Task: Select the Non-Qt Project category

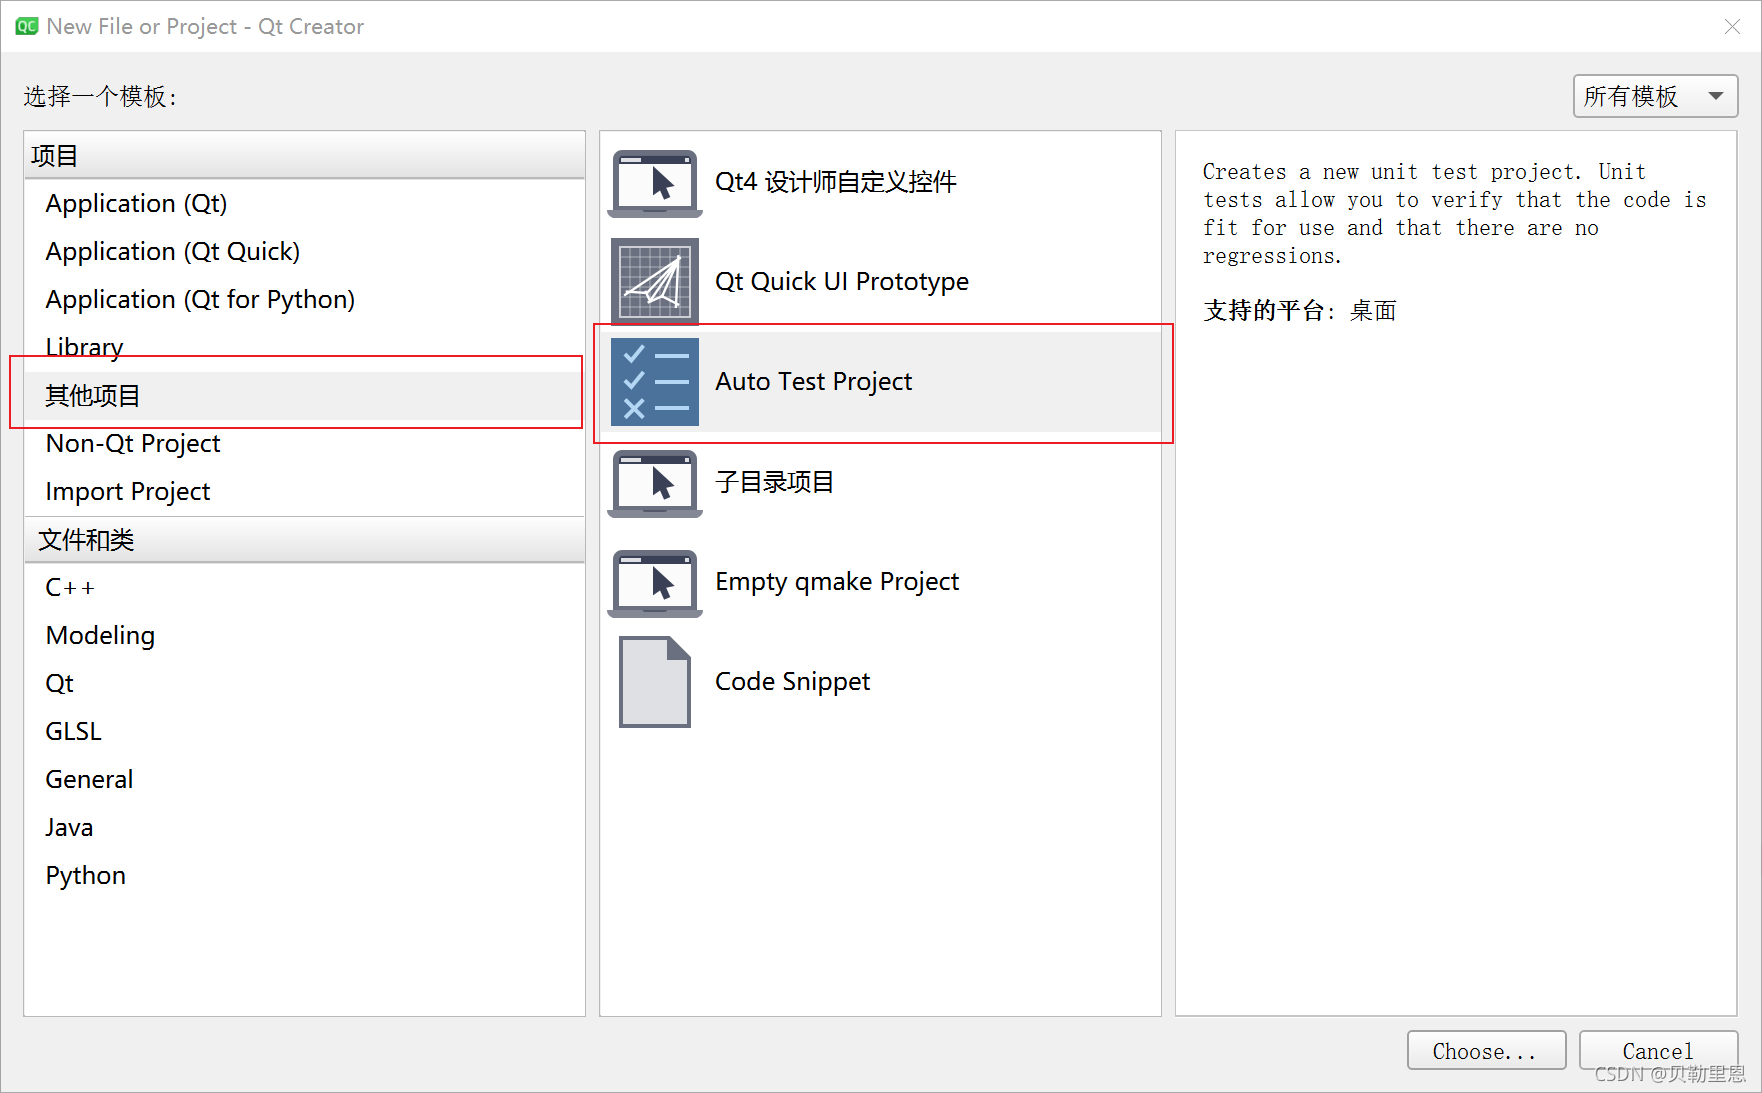Action: pos(304,443)
